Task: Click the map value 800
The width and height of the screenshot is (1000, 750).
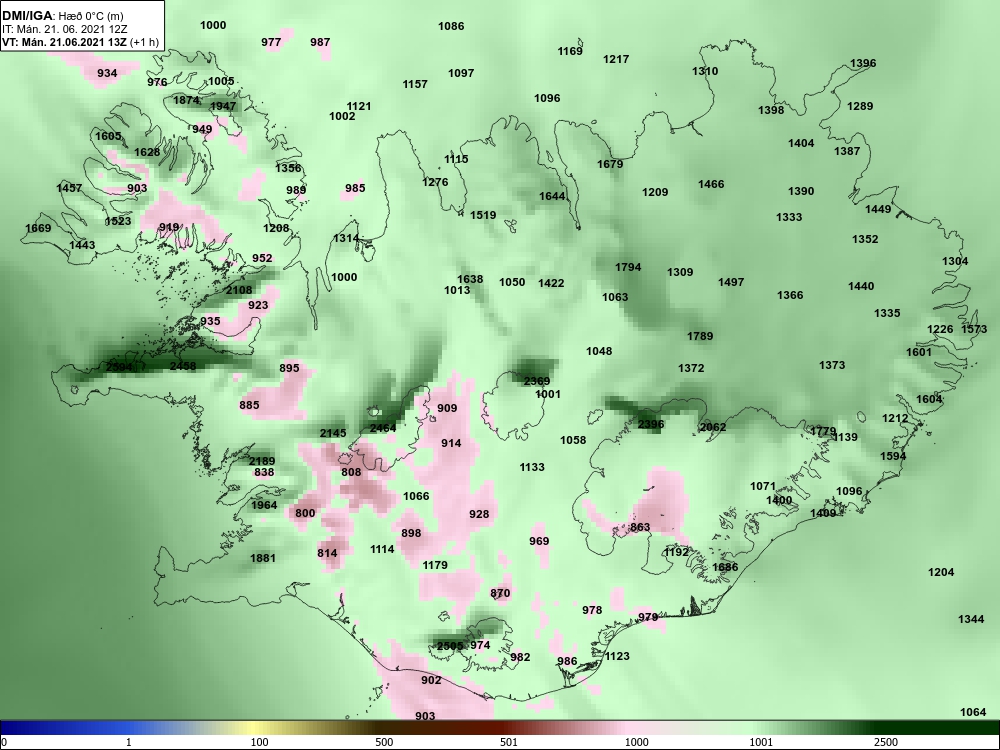Action: 305,513
